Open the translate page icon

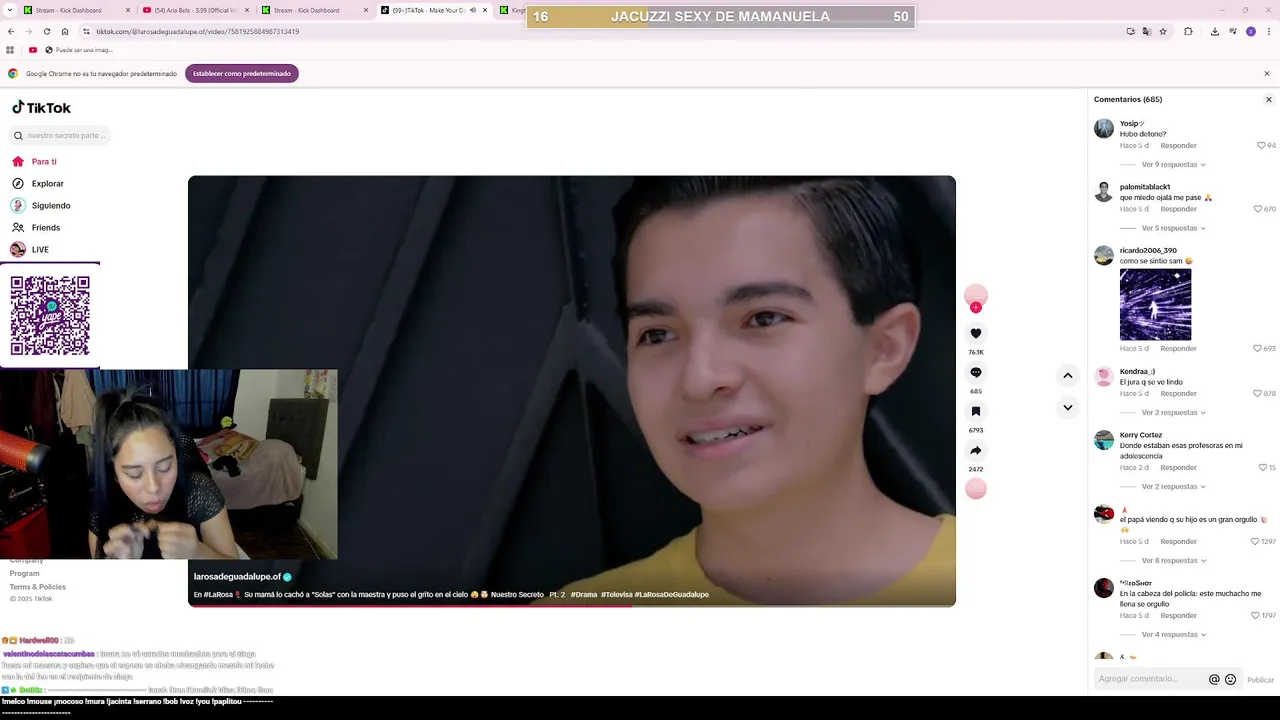(1147, 31)
